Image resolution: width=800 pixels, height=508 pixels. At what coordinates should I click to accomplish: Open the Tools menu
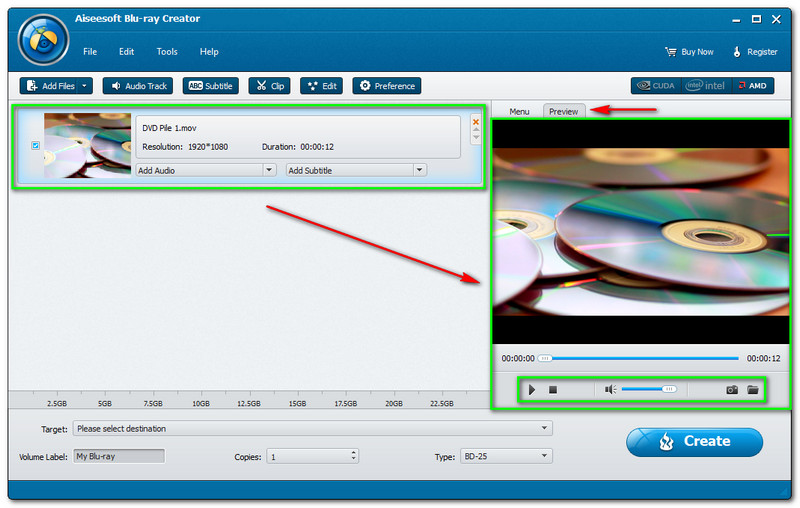tap(167, 52)
